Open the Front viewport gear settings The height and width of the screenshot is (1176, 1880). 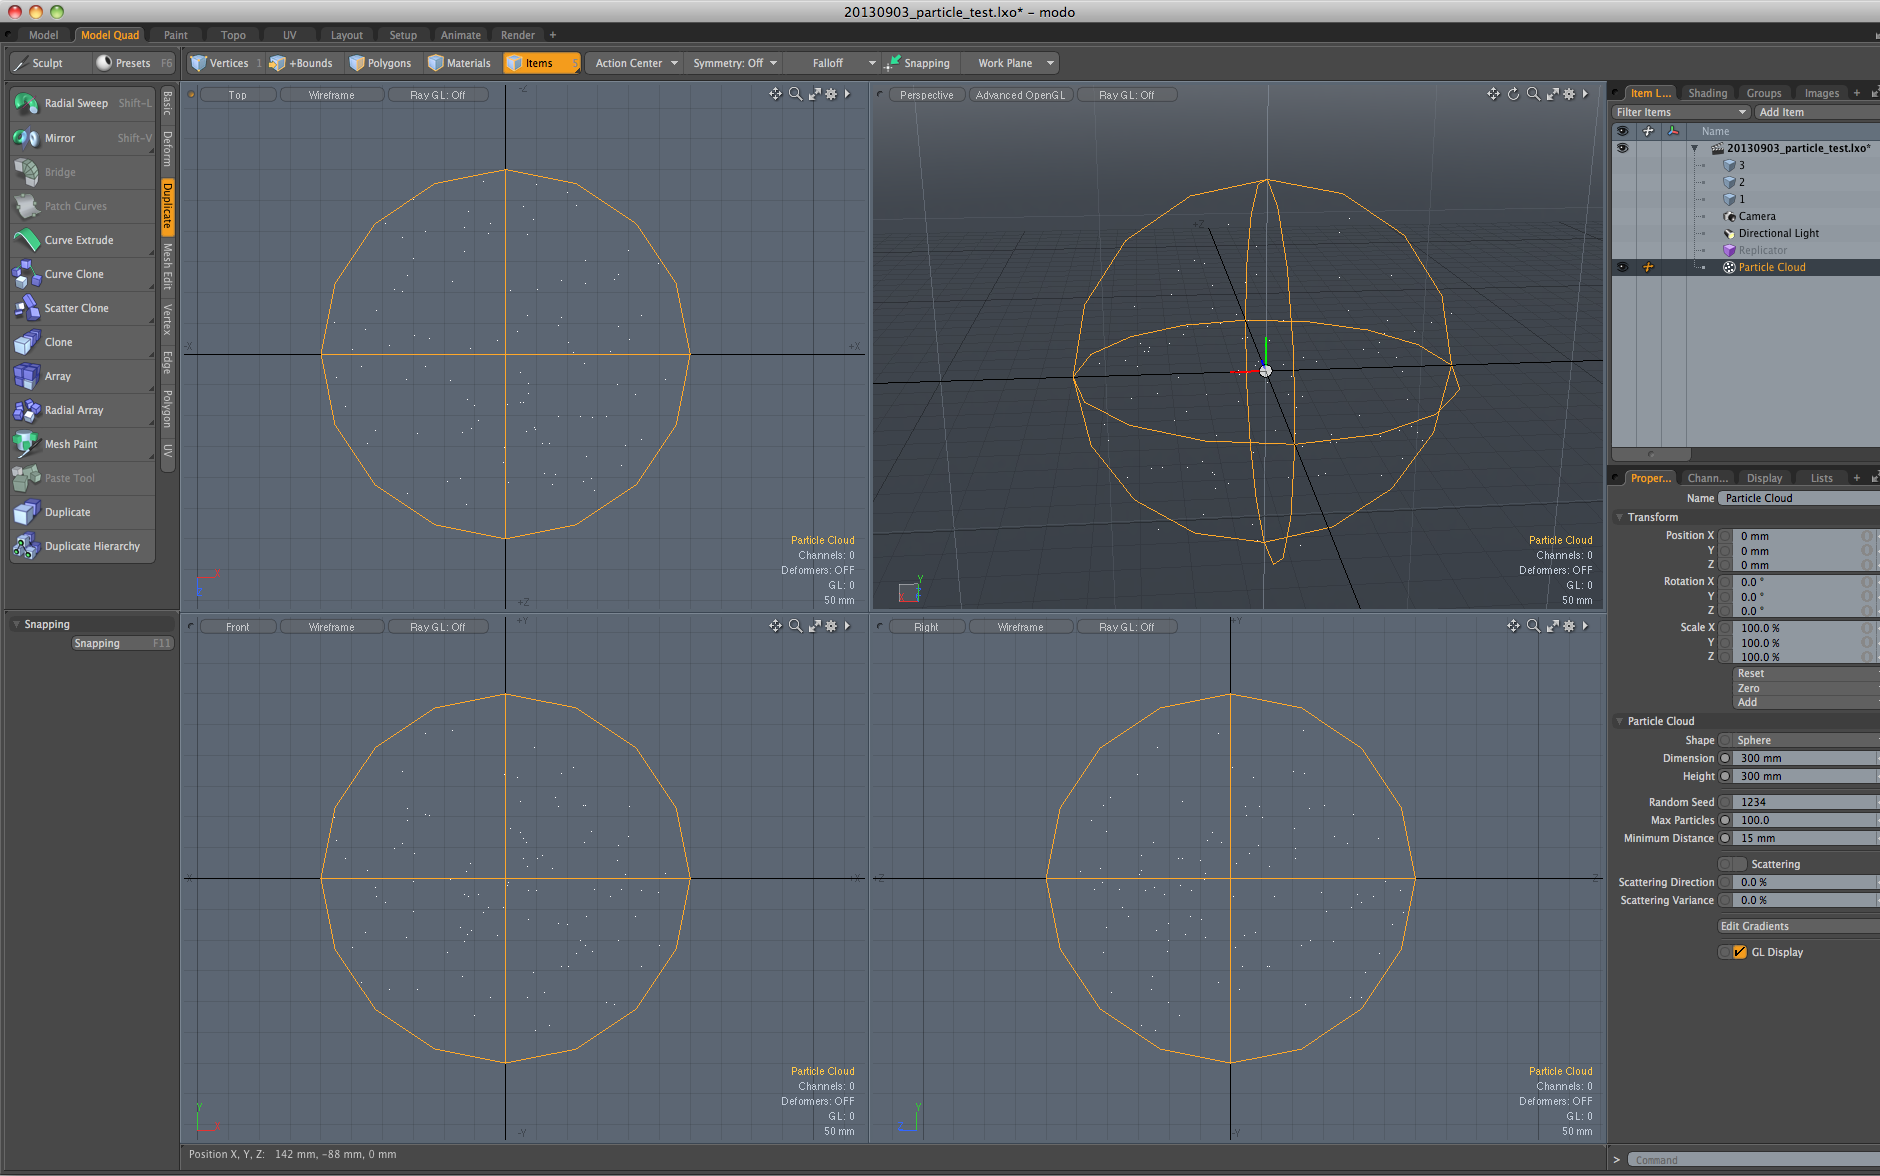tap(831, 626)
